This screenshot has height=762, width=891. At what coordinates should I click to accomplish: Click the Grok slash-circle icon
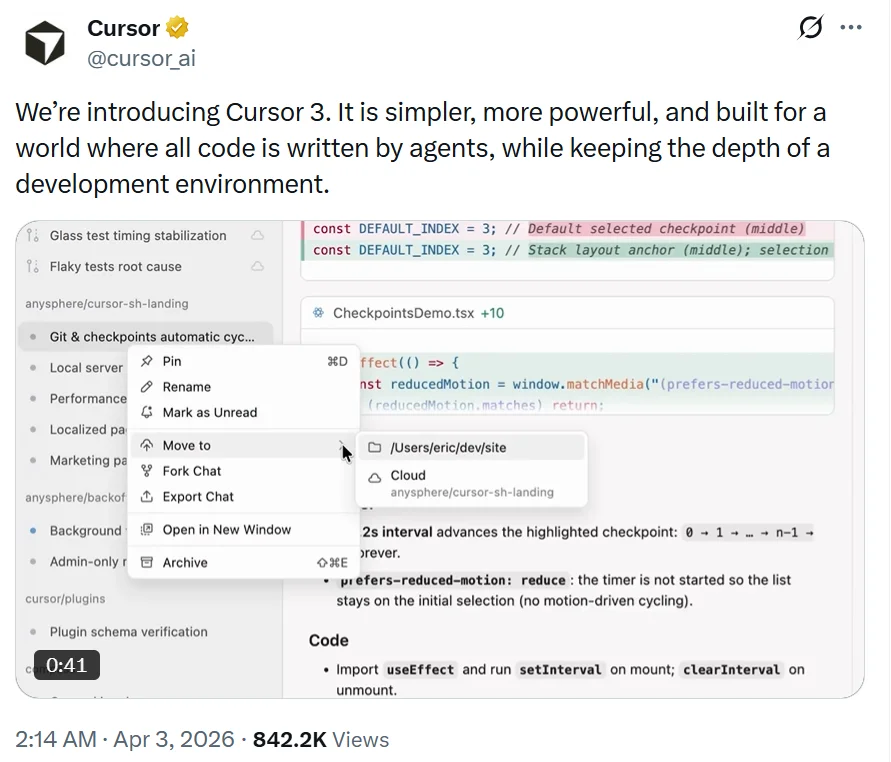(810, 28)
